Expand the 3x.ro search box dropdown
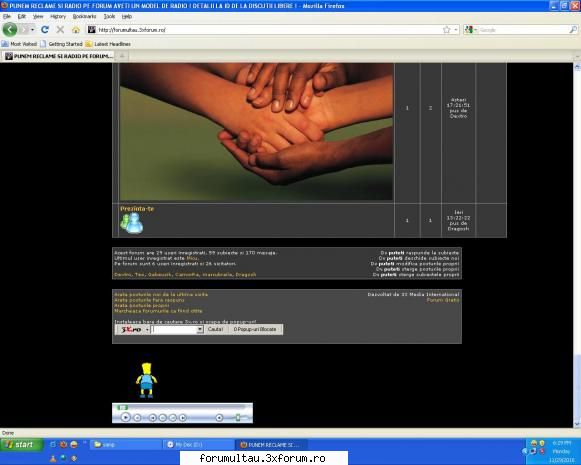 [x=200, y=329]
